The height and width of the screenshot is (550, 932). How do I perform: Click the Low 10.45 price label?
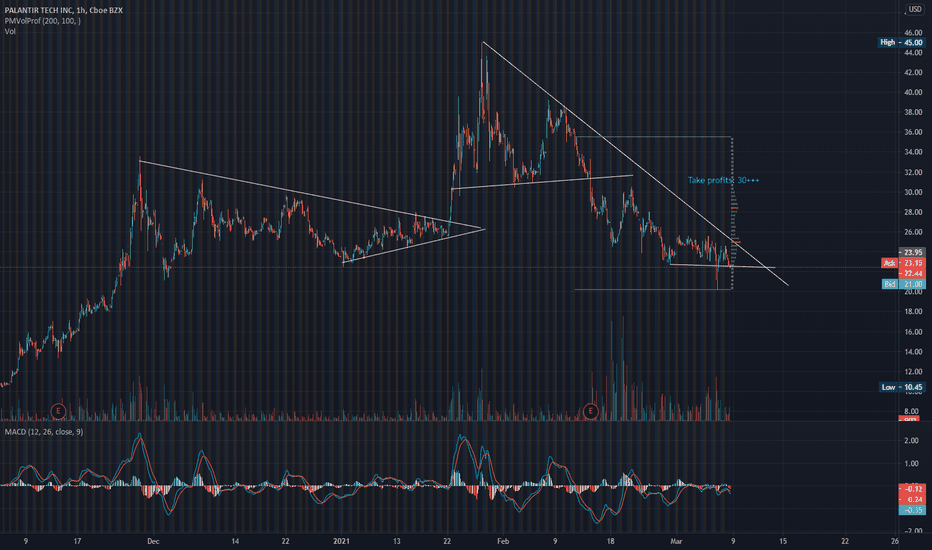pyautogui.click(x=902, y=387)
